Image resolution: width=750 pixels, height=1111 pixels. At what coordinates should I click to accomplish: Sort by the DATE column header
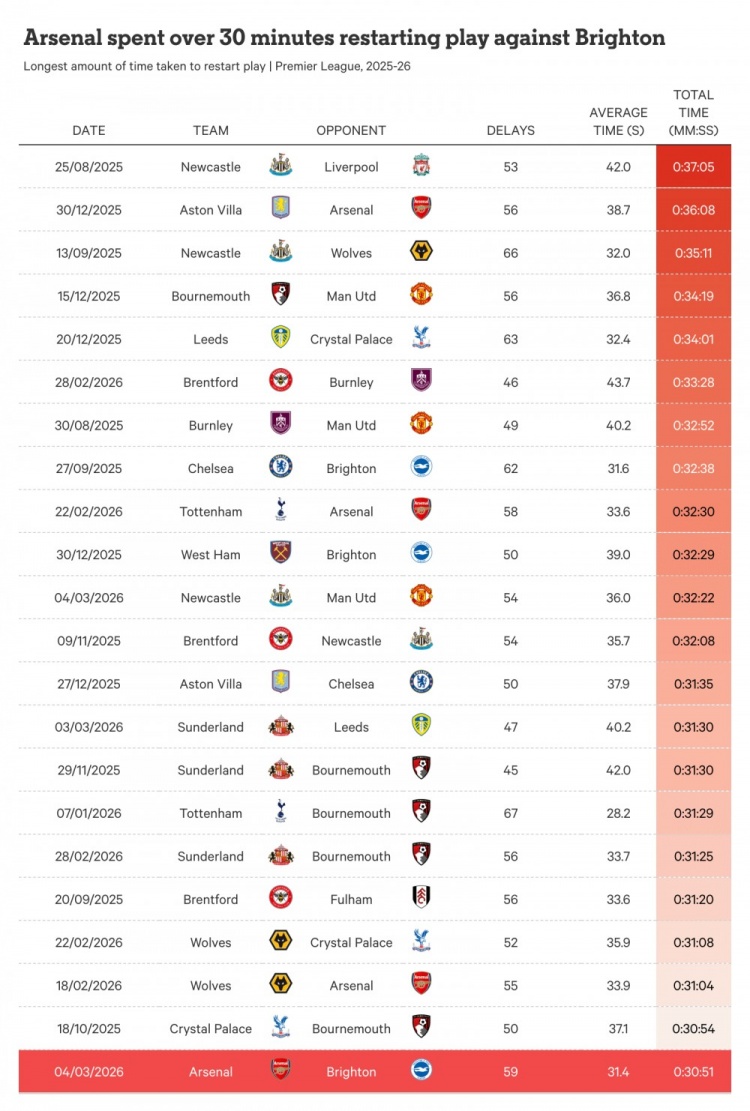pyautogui.click(x=88, y=130)
